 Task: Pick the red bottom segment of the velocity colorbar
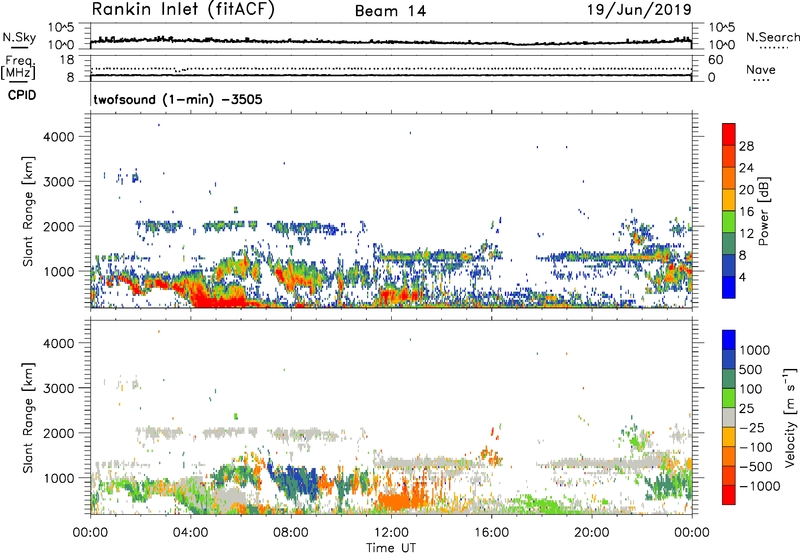(x=729, y=495)
